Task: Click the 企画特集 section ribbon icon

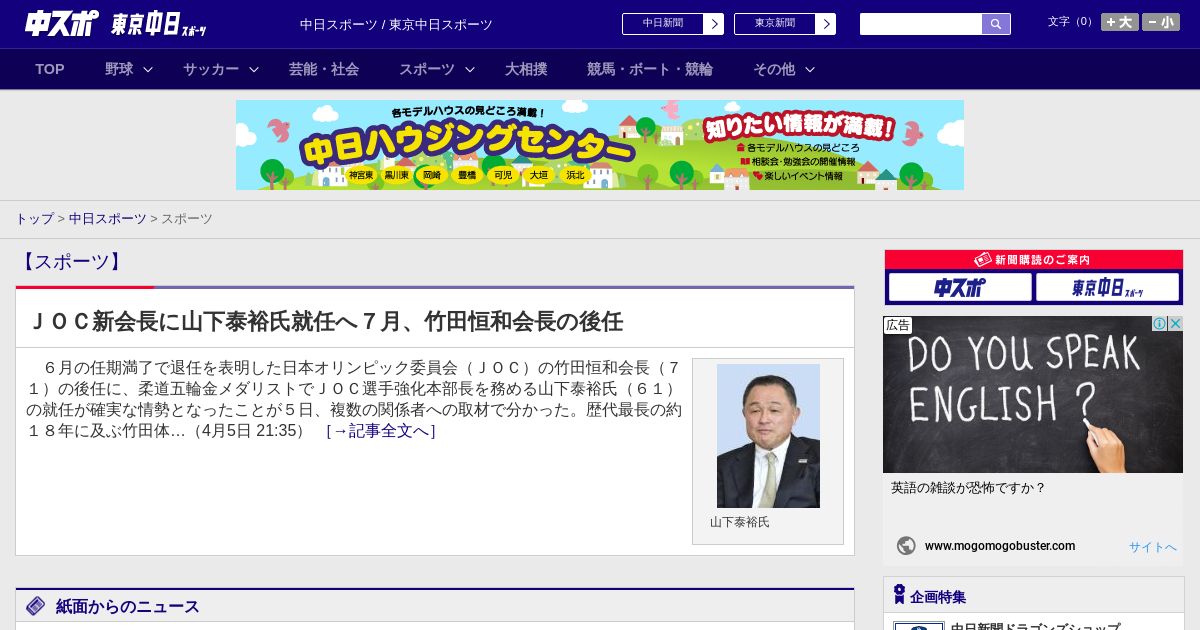Action: pyautogui.click(x=899, y=595)
